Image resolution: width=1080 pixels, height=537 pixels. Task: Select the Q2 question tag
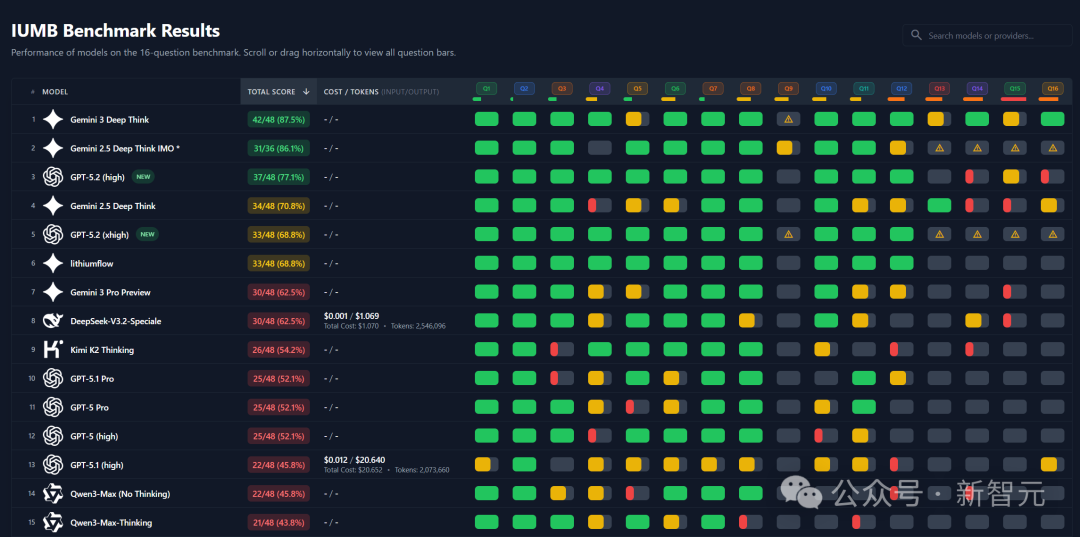click(x=524, y=89)
